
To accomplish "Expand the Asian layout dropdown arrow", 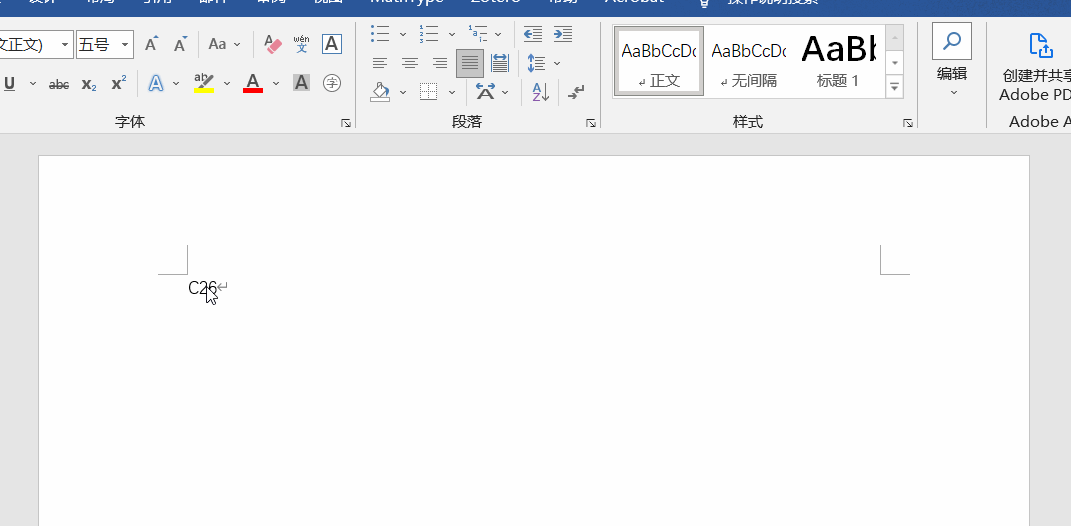I will (x=505, y=92).
